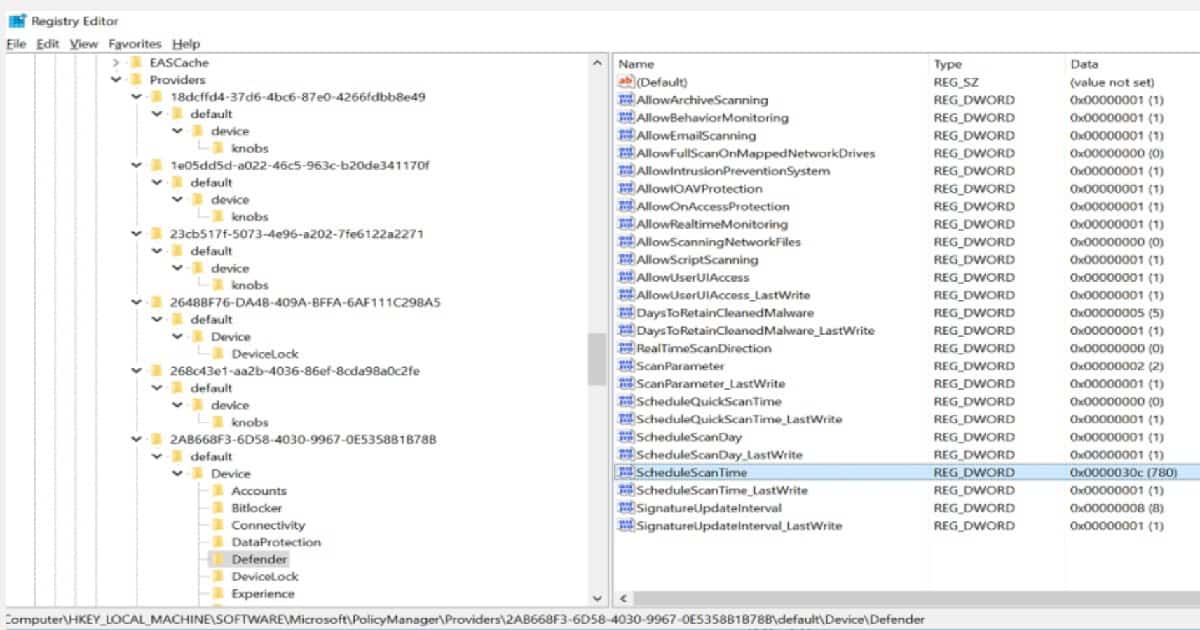Viewport: 1200px width, 630px height.
Task: Collapse the Providers tree node
Action: 116,80
